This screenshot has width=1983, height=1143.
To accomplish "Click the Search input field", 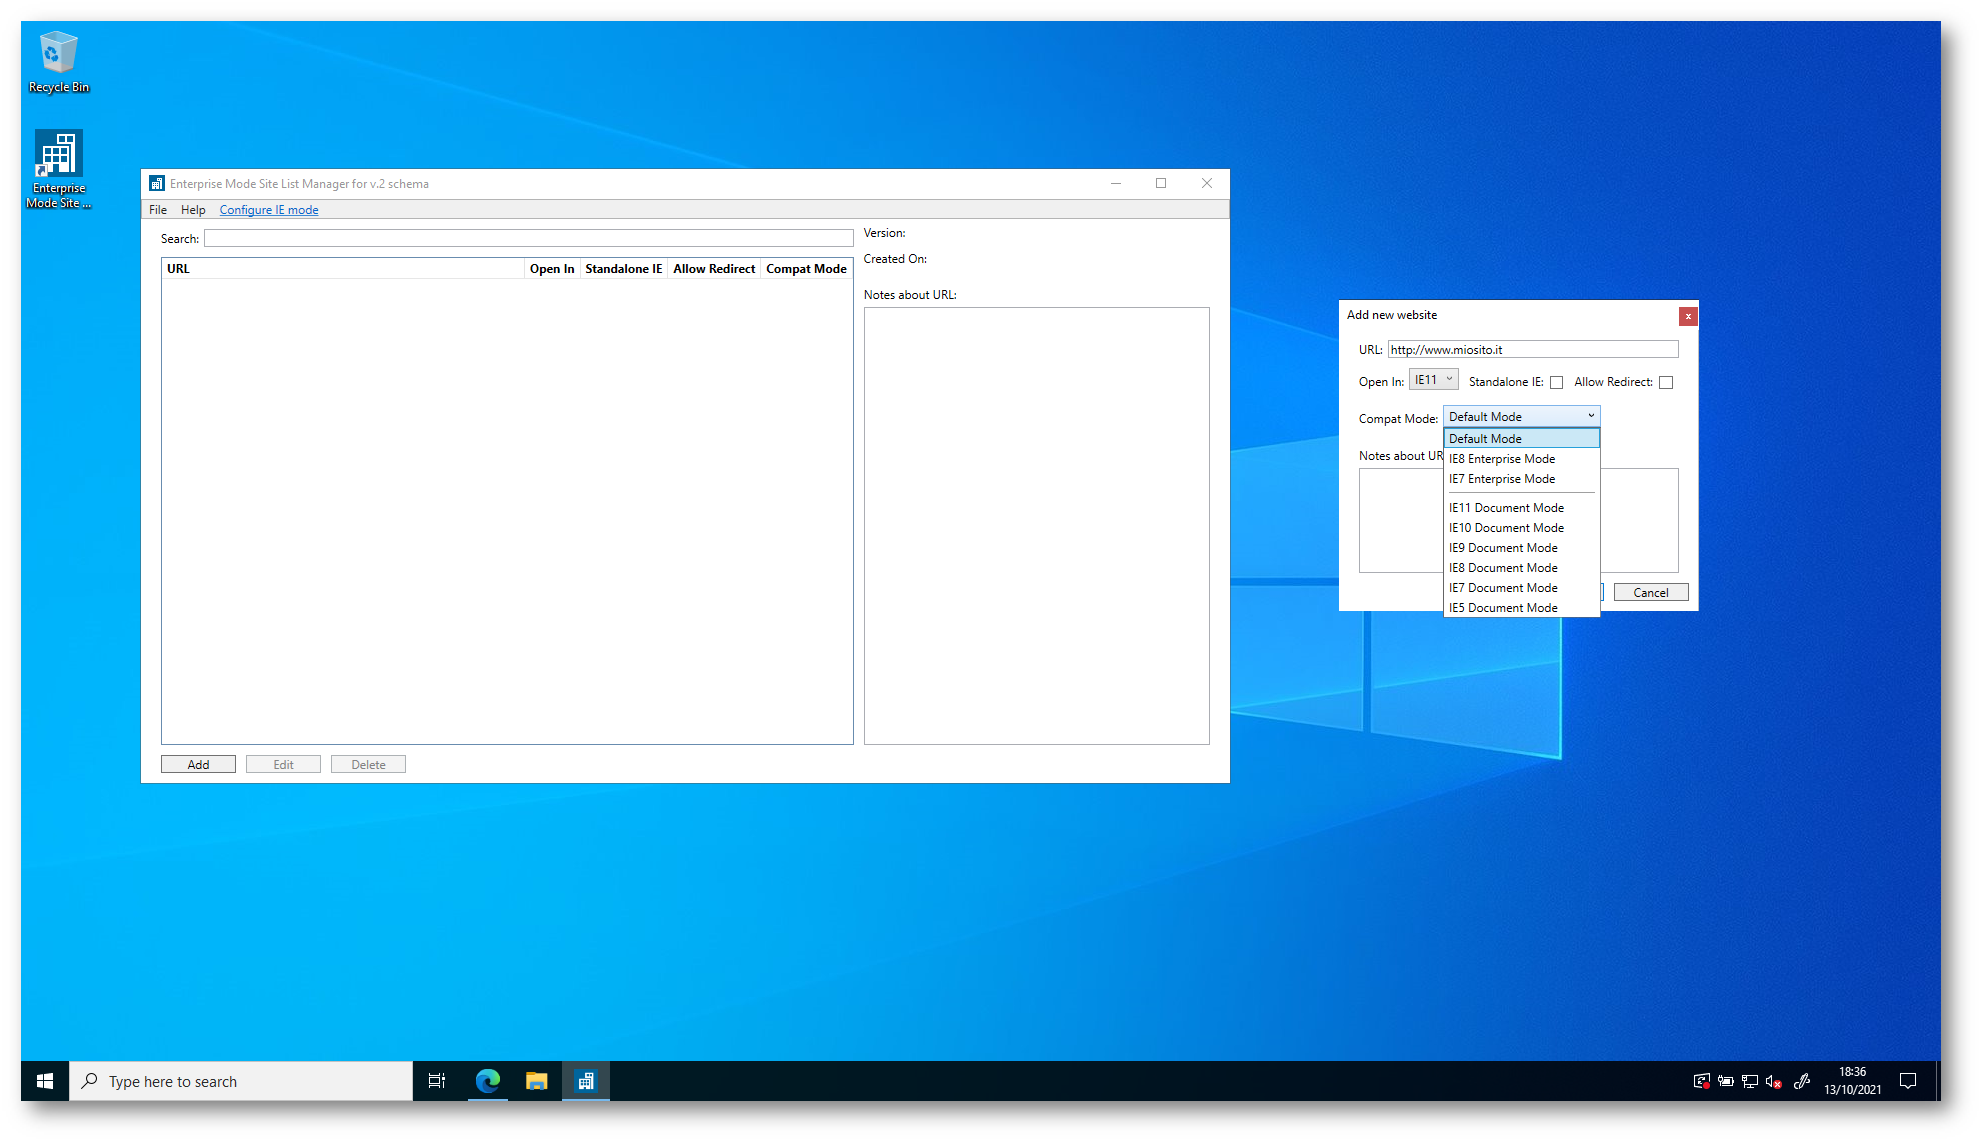I will (528, 238).
